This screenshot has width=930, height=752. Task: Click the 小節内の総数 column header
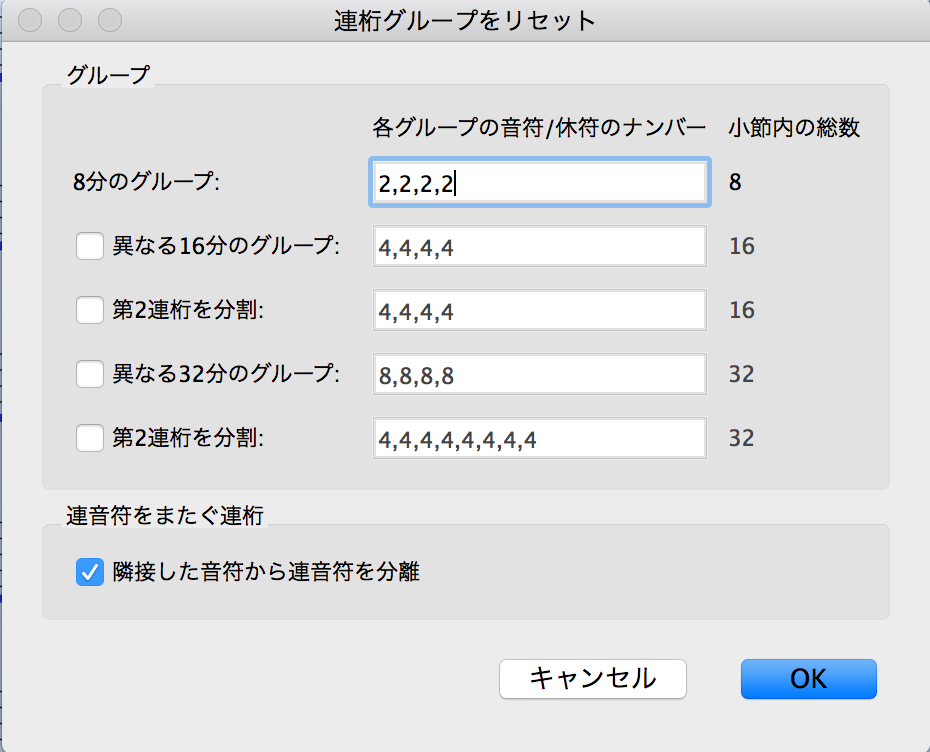(x=793, y=128)
